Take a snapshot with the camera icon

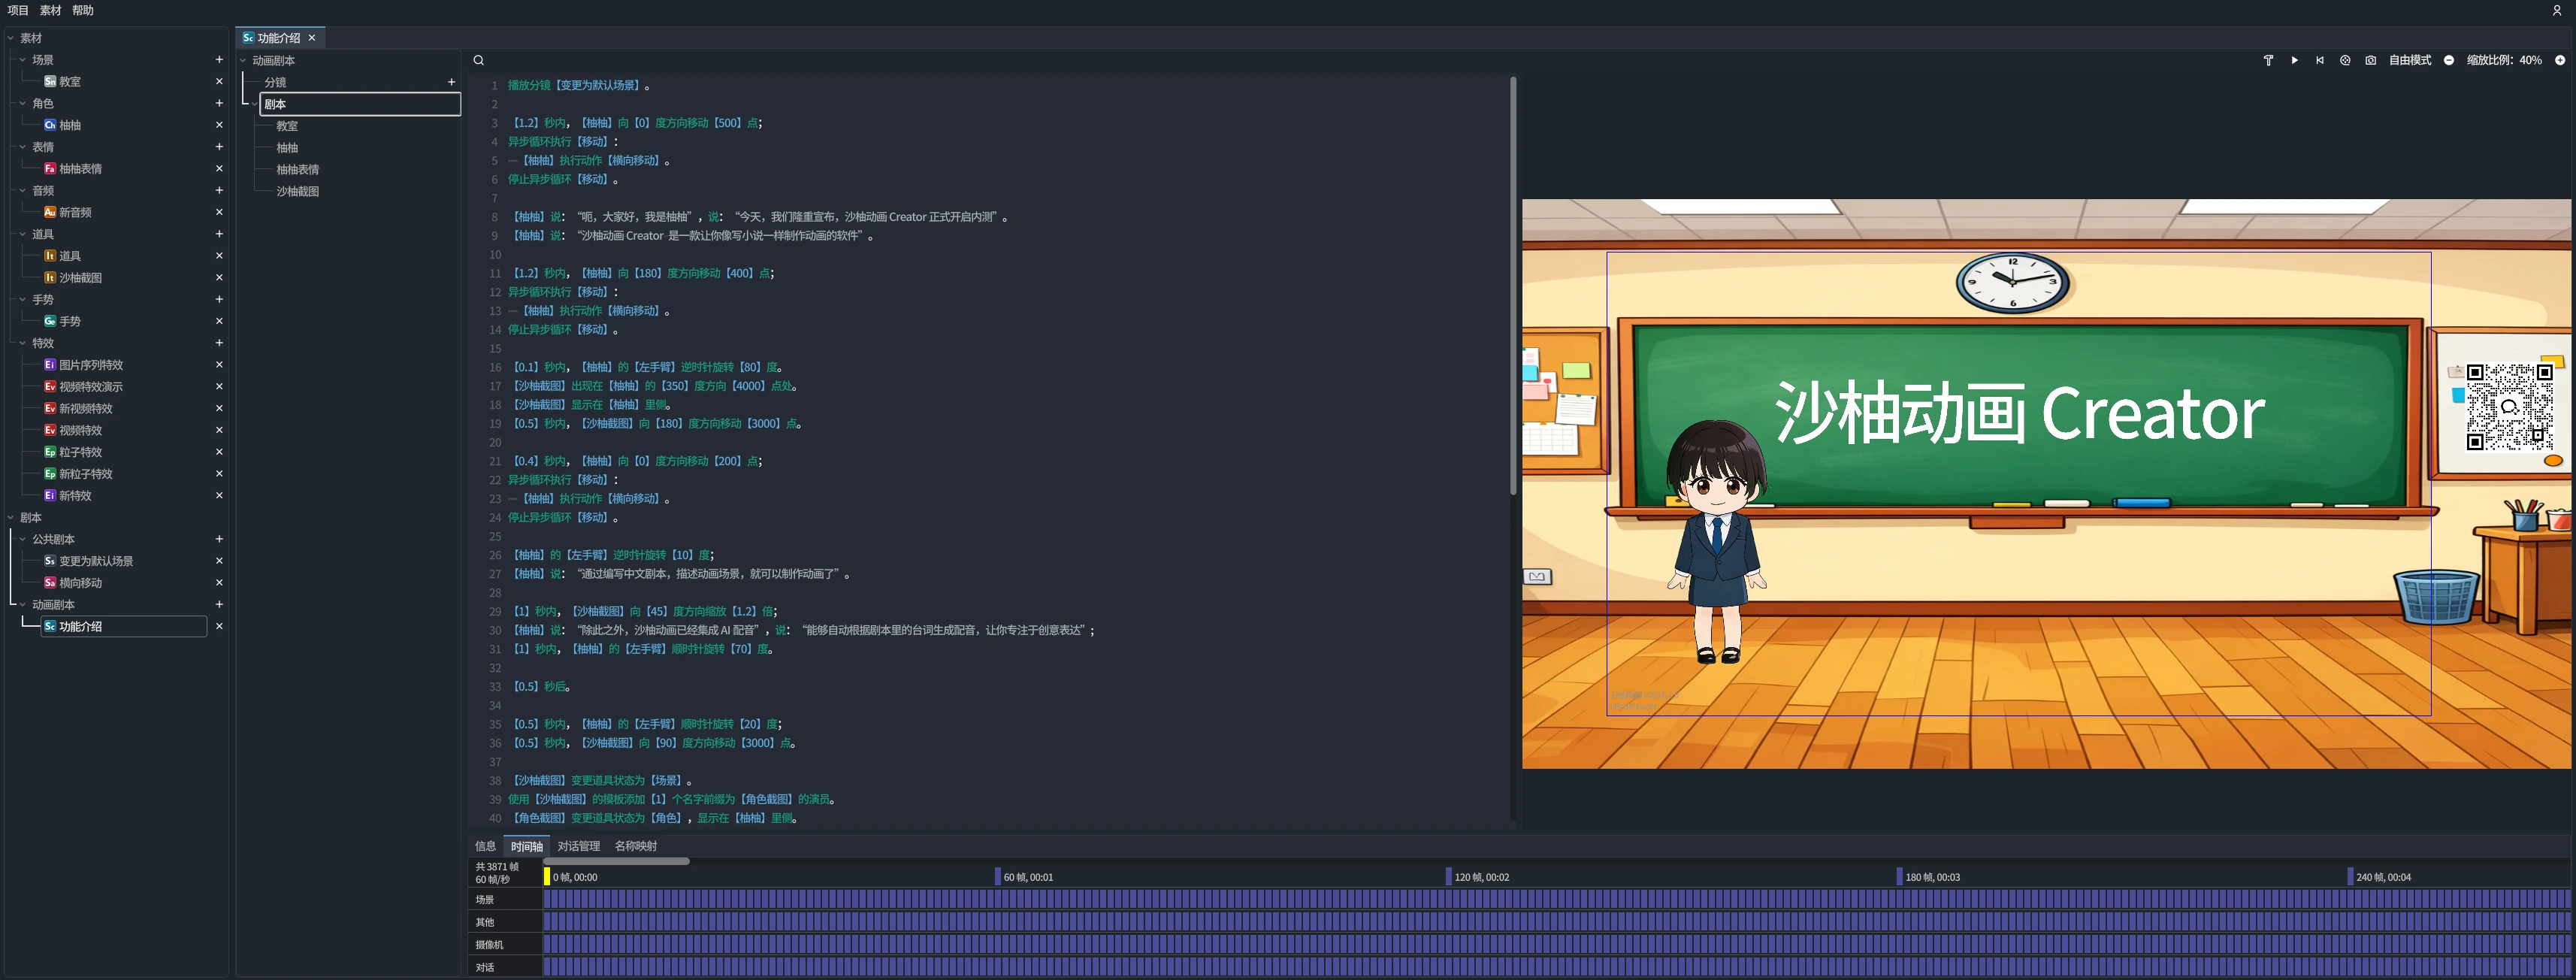pyautogui.click(x=2371, y=60)
